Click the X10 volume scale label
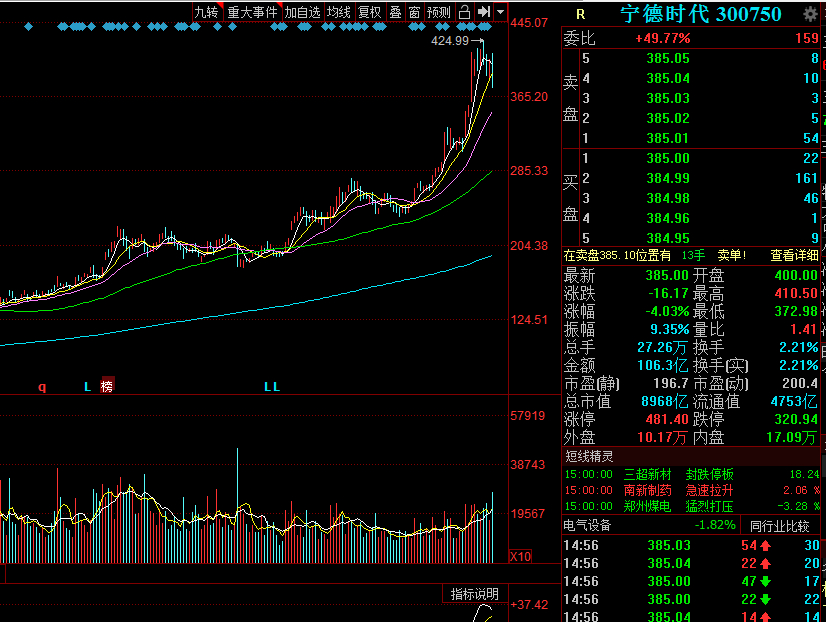Viewport: 826px width, 622px height. point(520,556)
